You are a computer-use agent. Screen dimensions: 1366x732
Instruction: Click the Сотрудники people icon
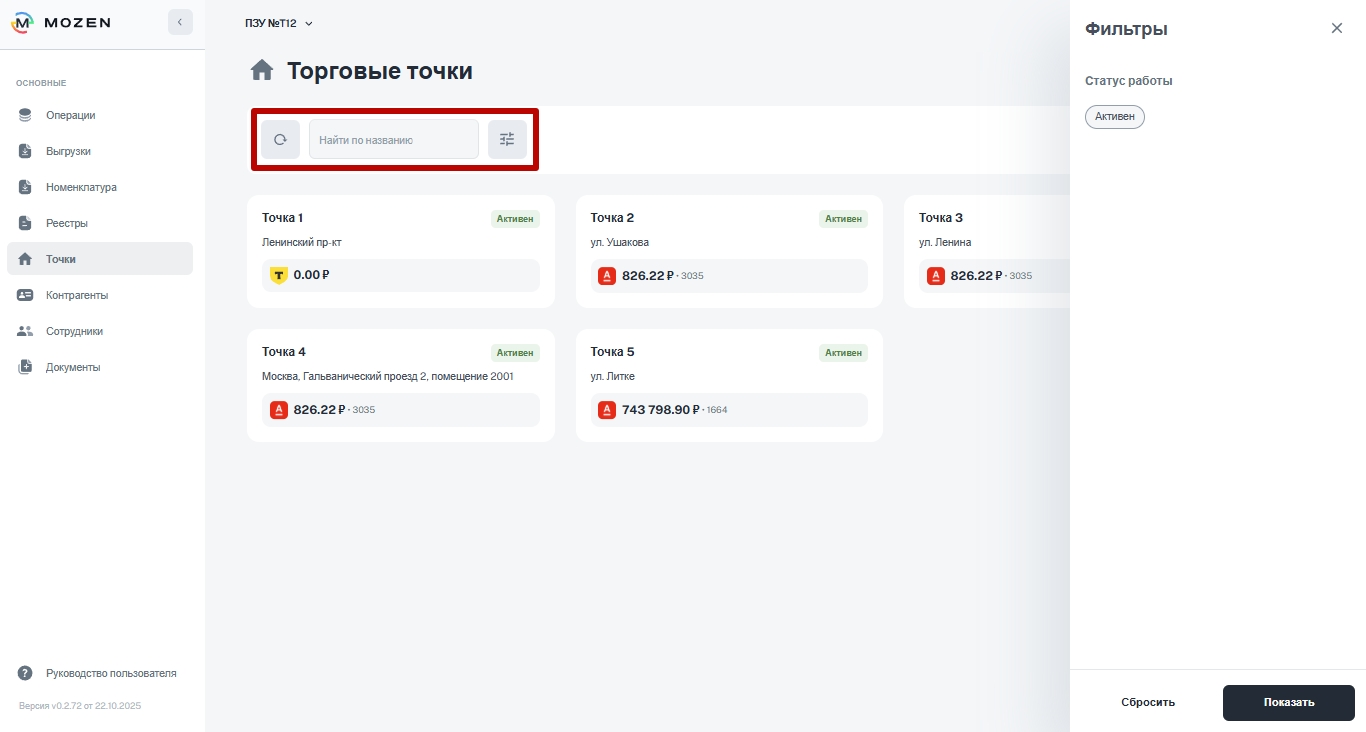point(25,331)
